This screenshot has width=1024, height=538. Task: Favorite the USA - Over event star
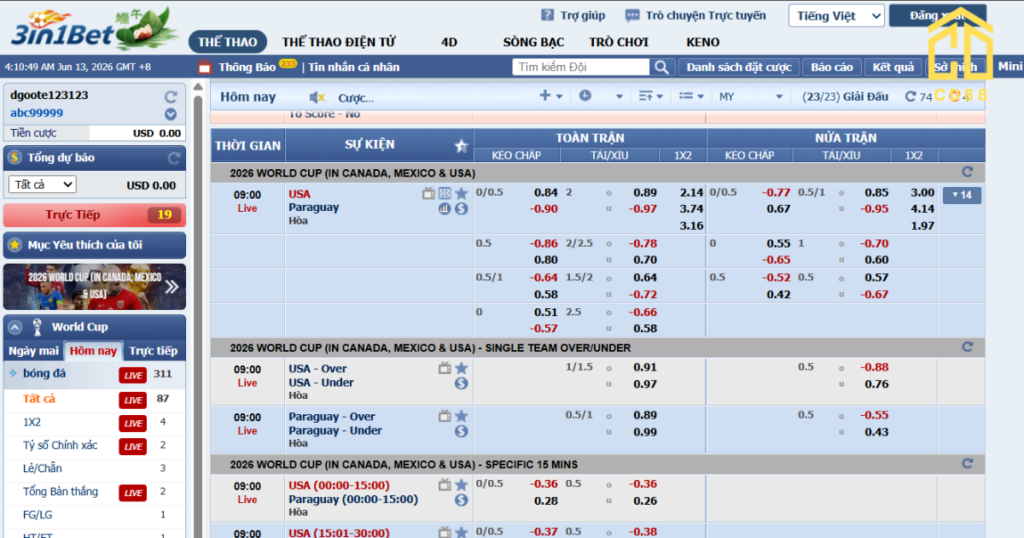tap(461, 368)
